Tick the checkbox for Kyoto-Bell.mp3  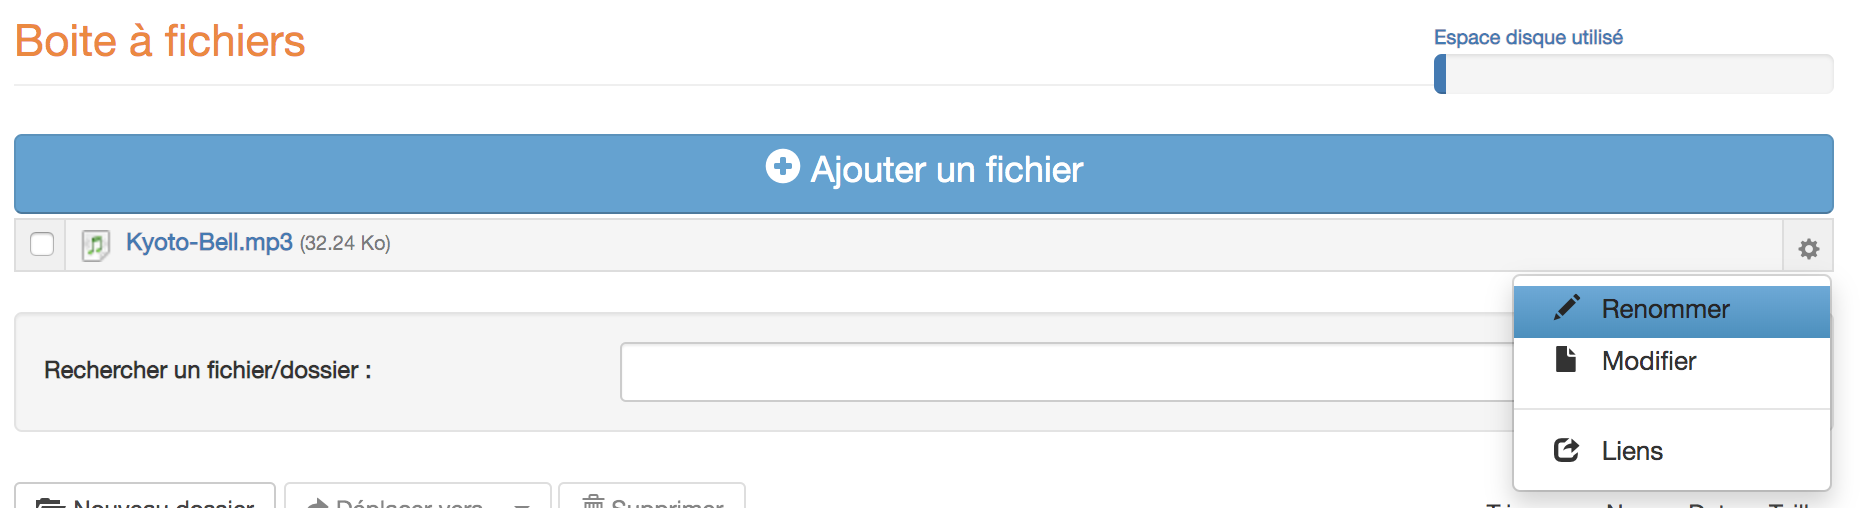coord(42,244)
